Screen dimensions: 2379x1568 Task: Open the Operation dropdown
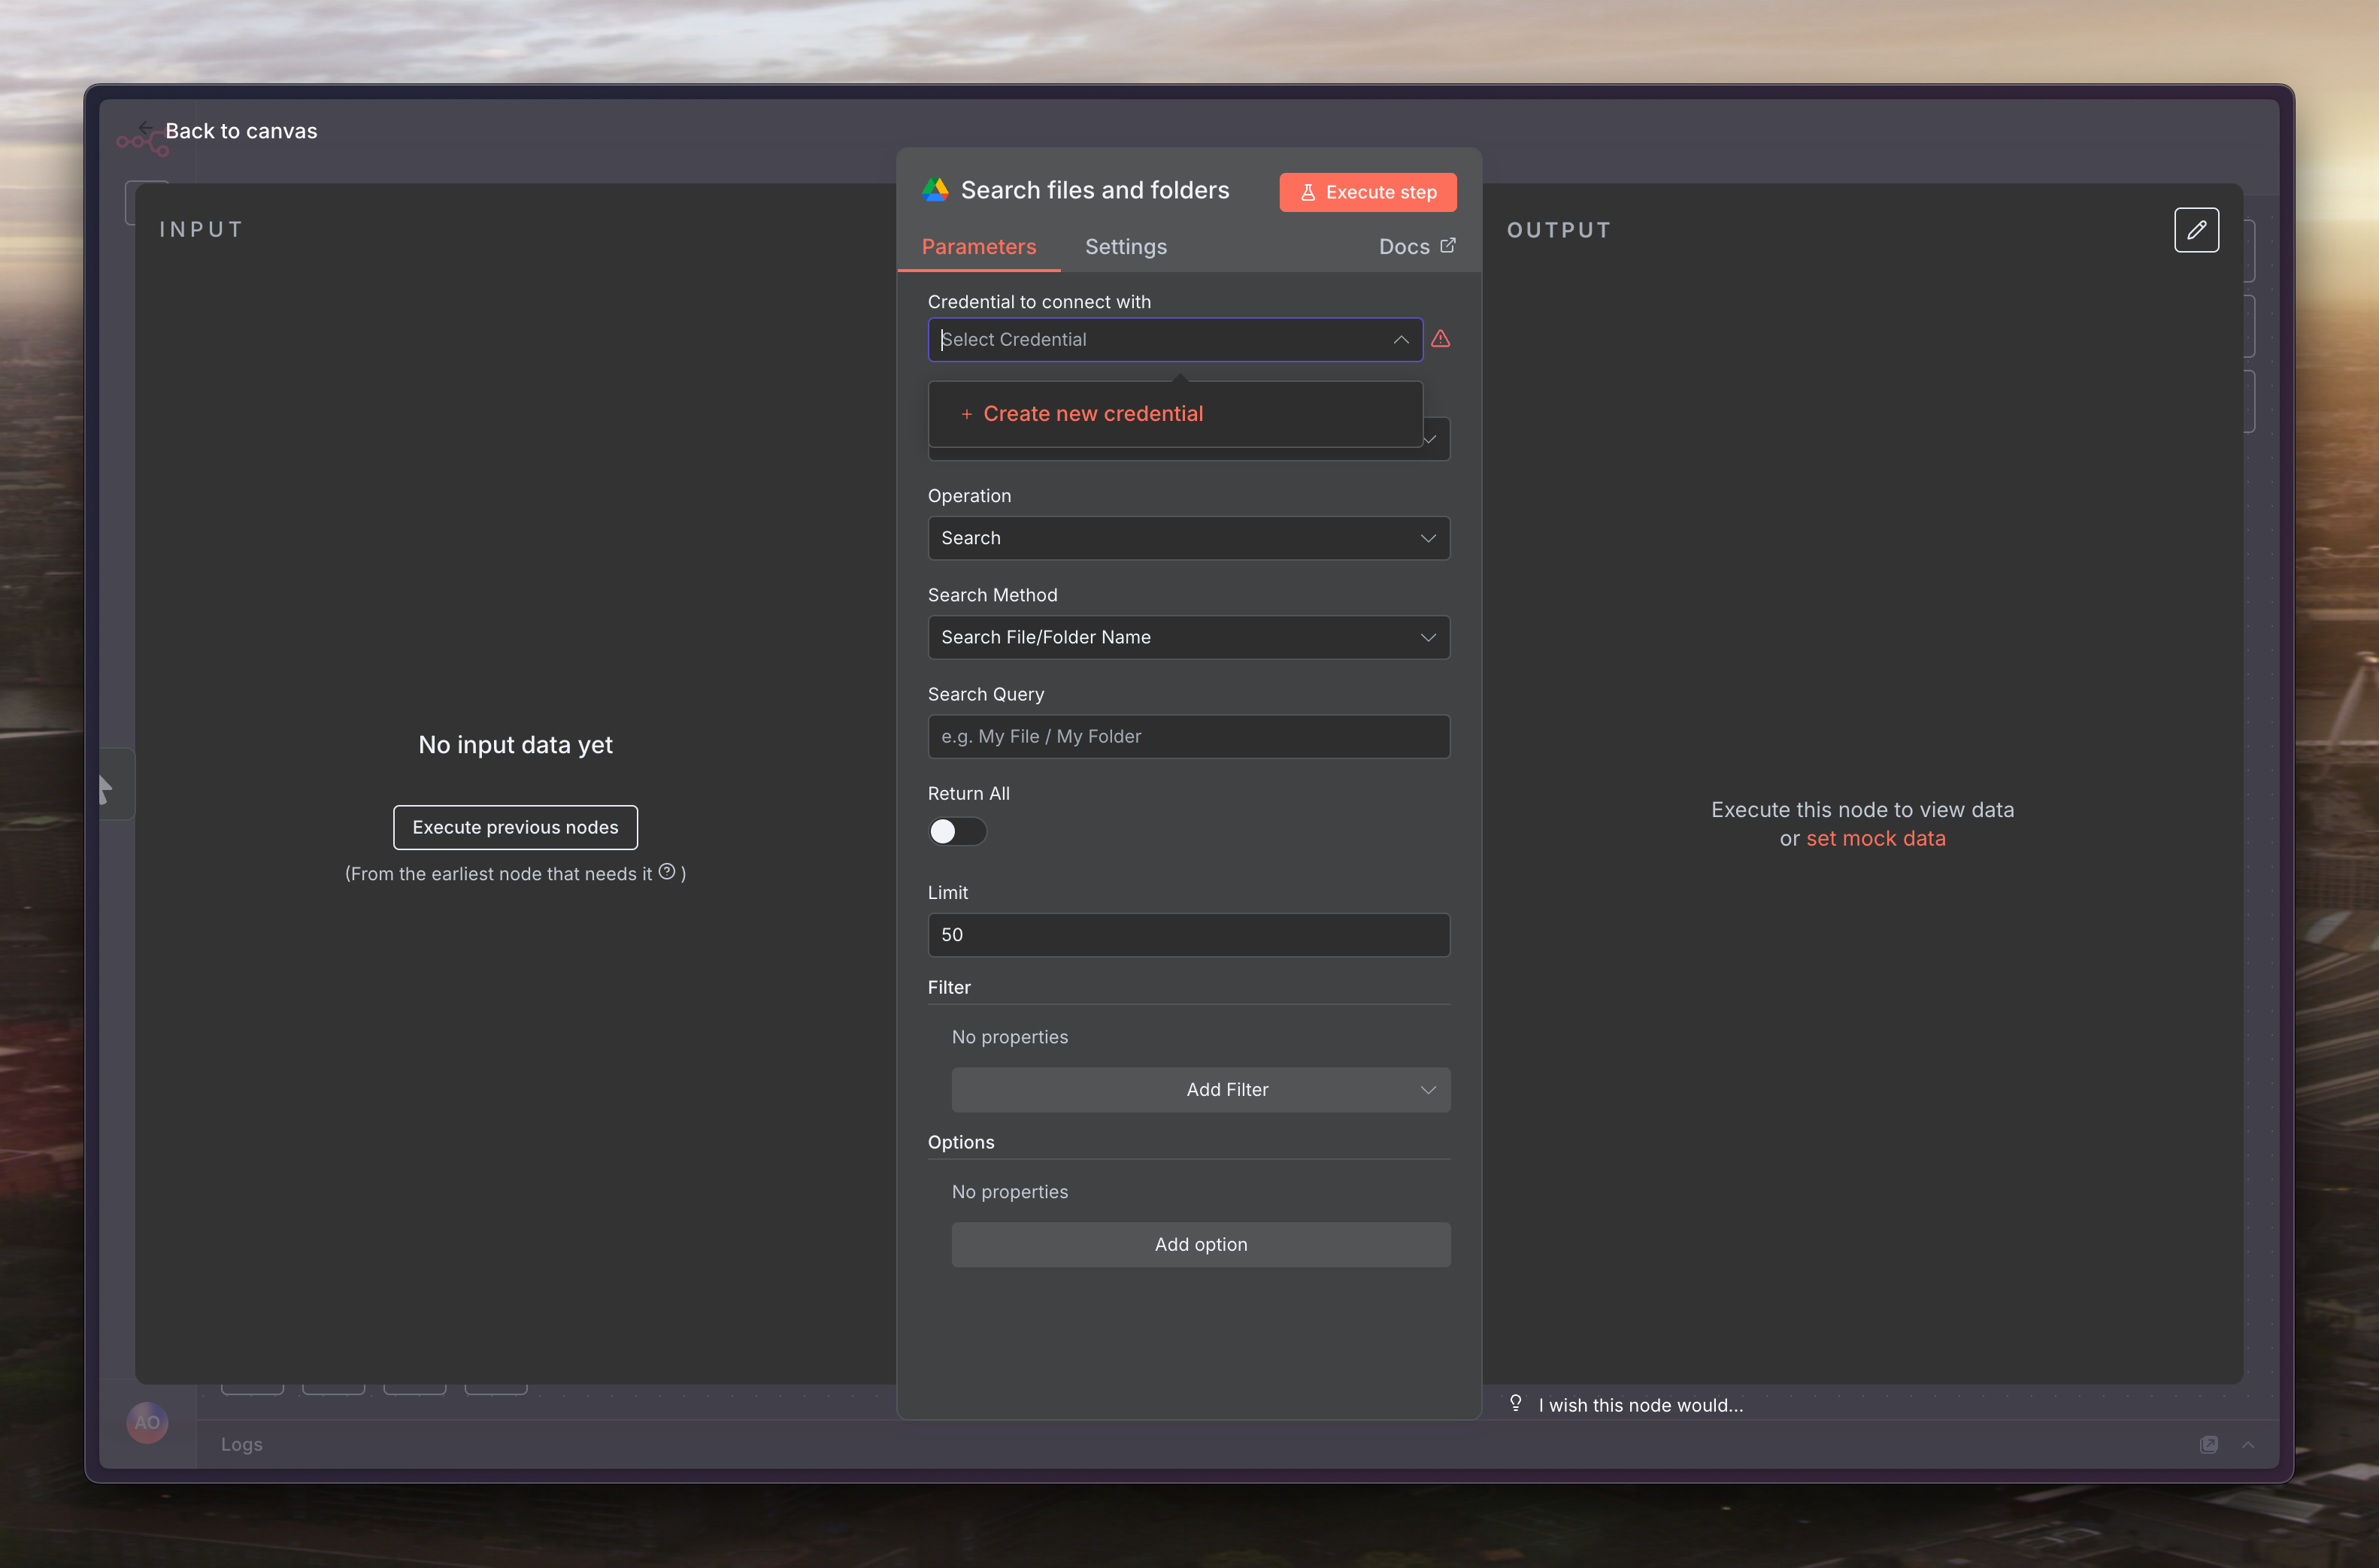coord(1188,538)
